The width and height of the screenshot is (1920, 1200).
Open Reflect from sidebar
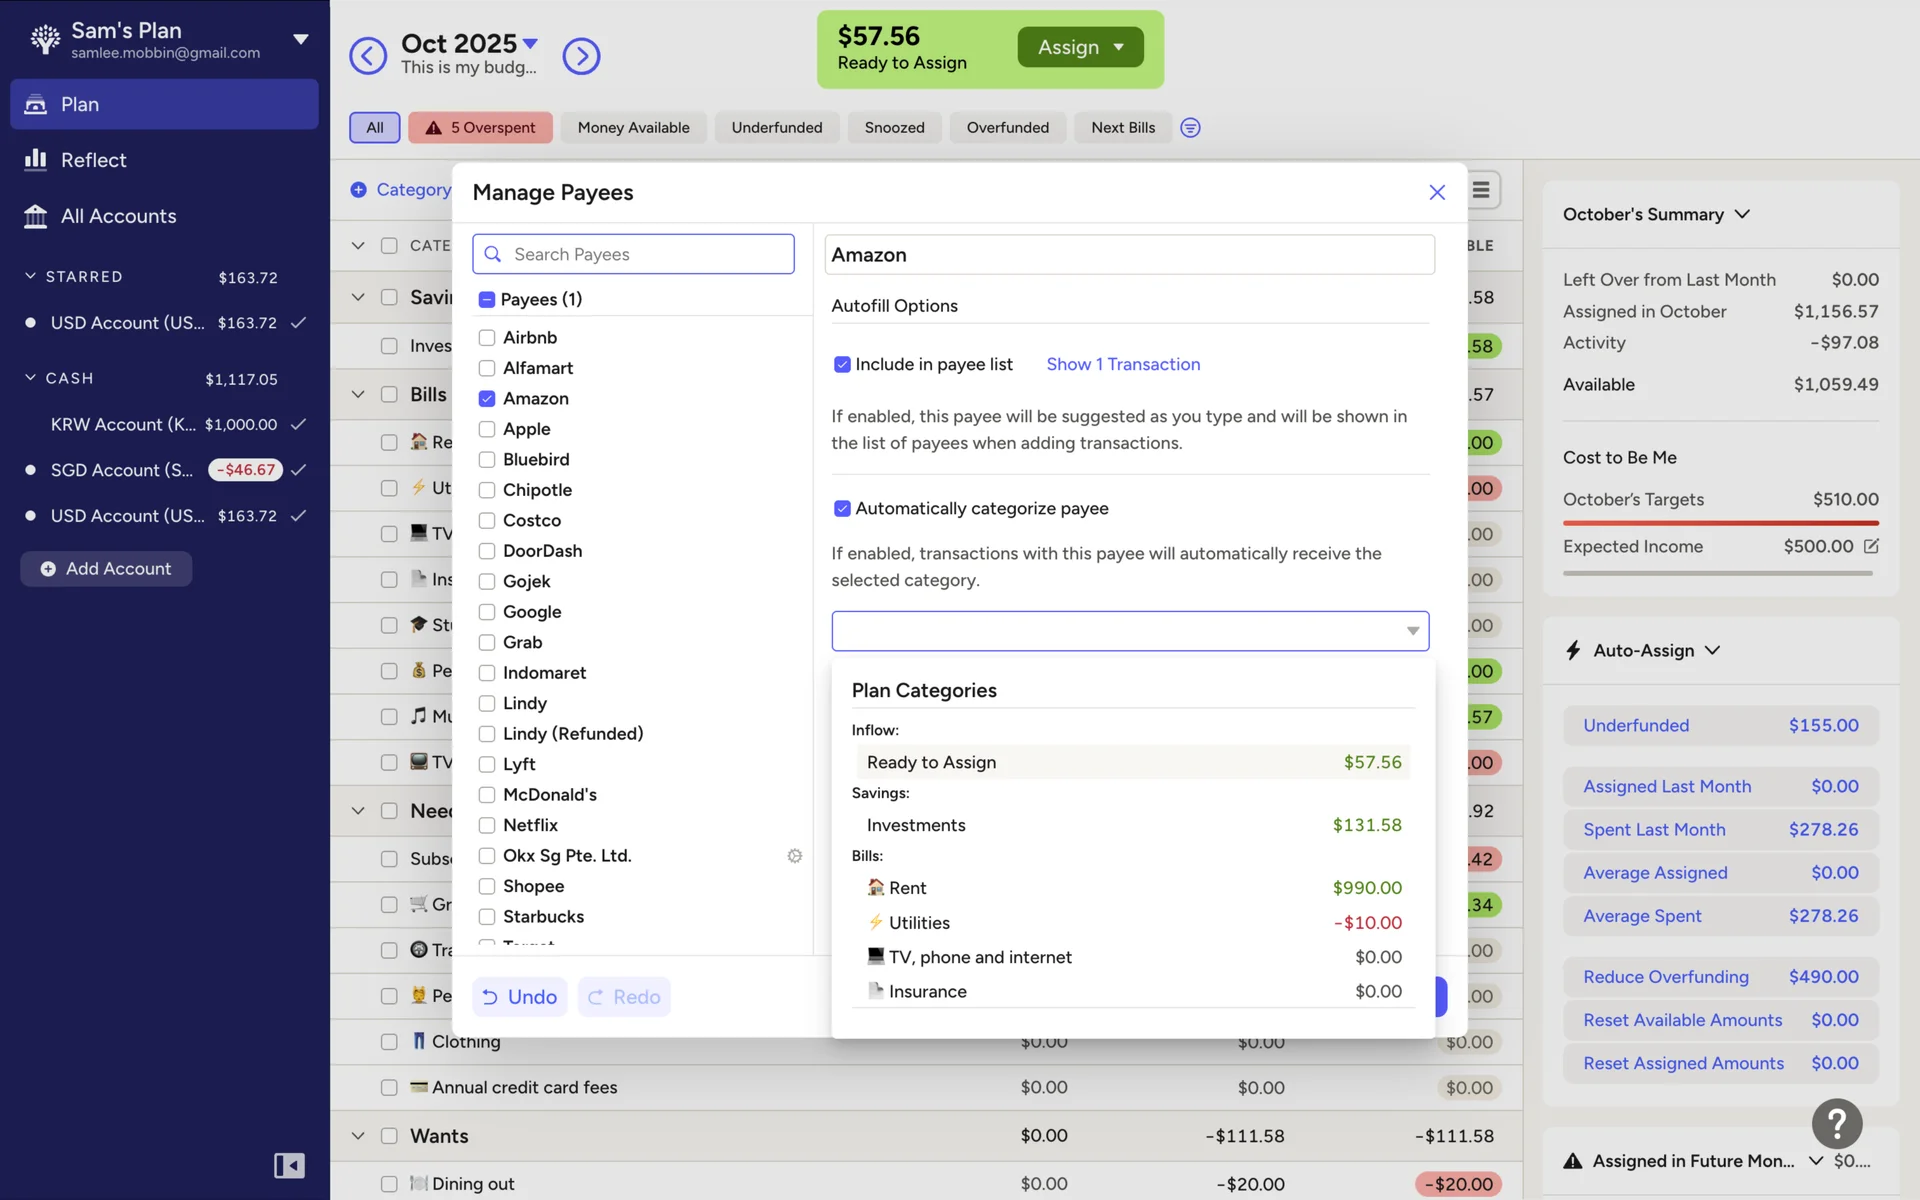[x=93, y=160]
